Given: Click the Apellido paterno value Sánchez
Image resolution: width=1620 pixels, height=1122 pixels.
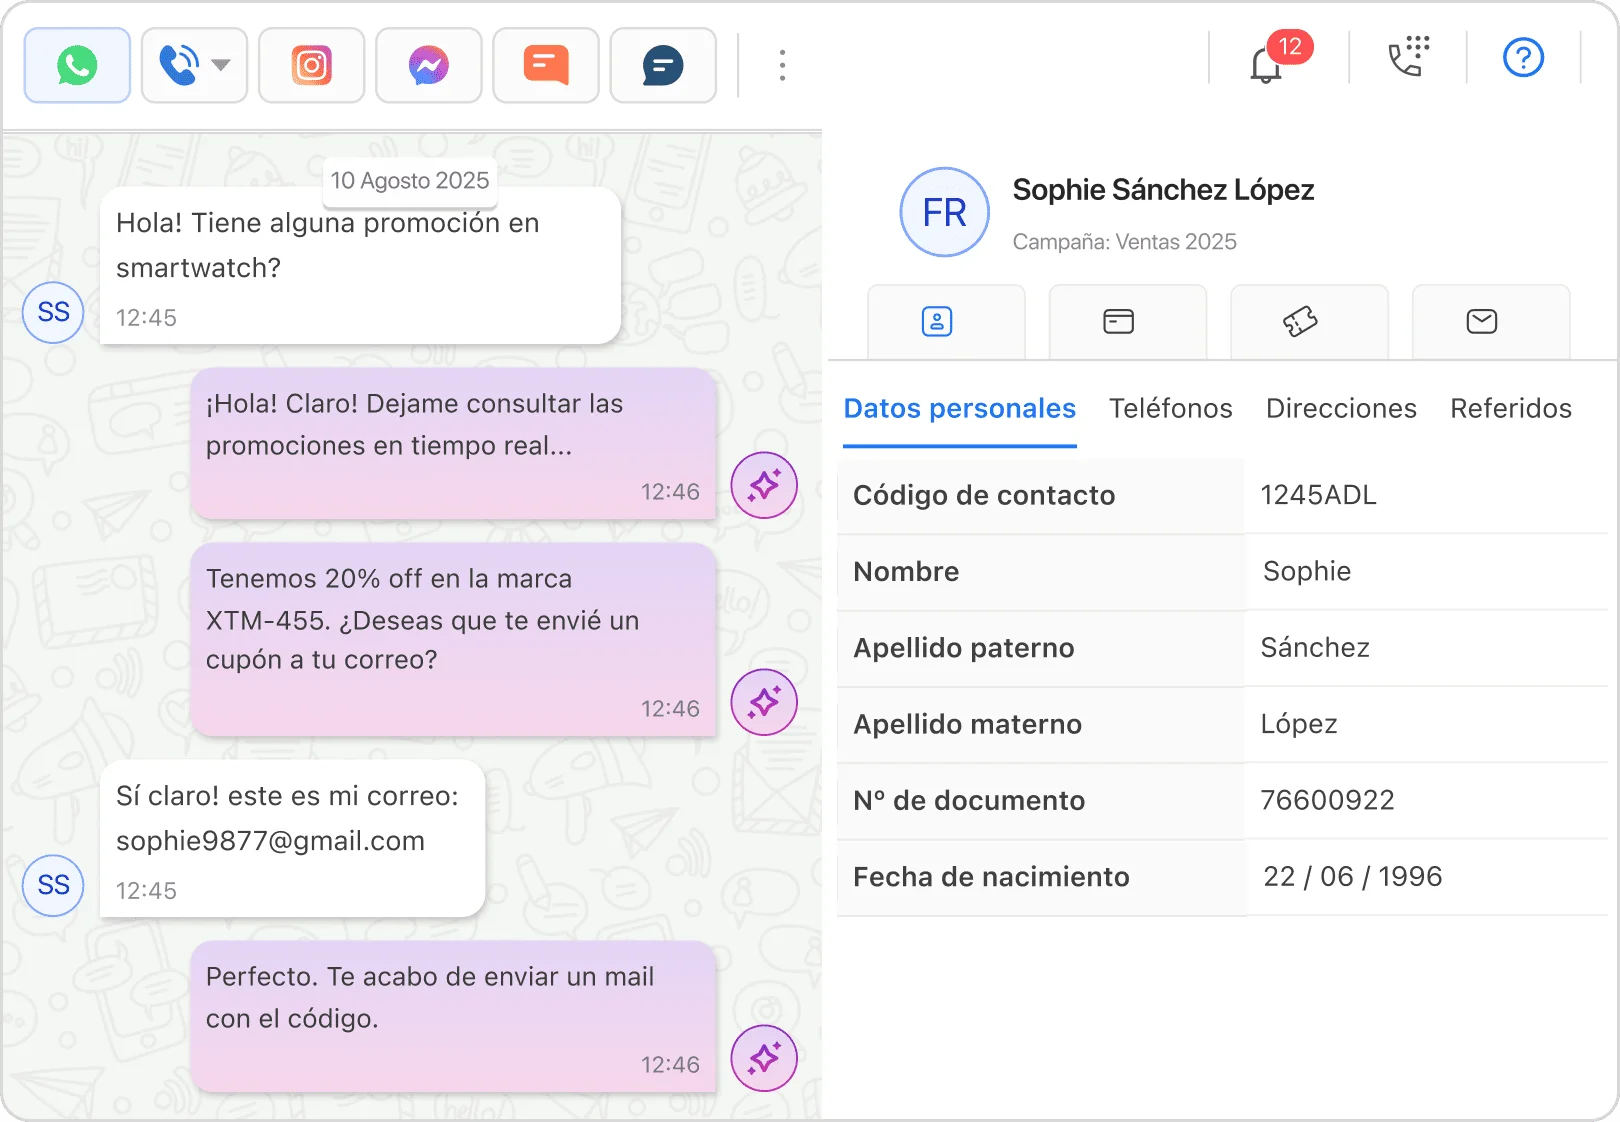Looking at the screenshot, I should 1315,648.
